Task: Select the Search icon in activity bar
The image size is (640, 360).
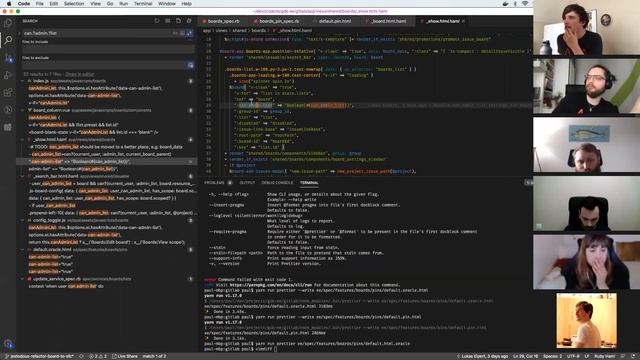Action: point(8,40)
